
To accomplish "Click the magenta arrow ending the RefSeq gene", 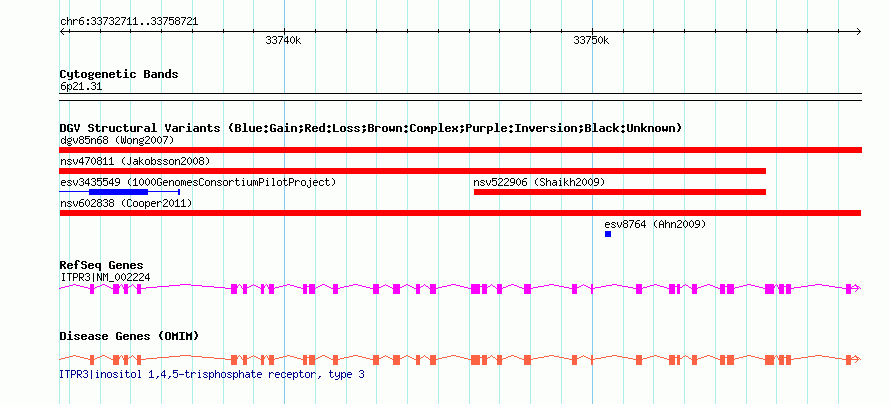I will [x=858, y=288].
